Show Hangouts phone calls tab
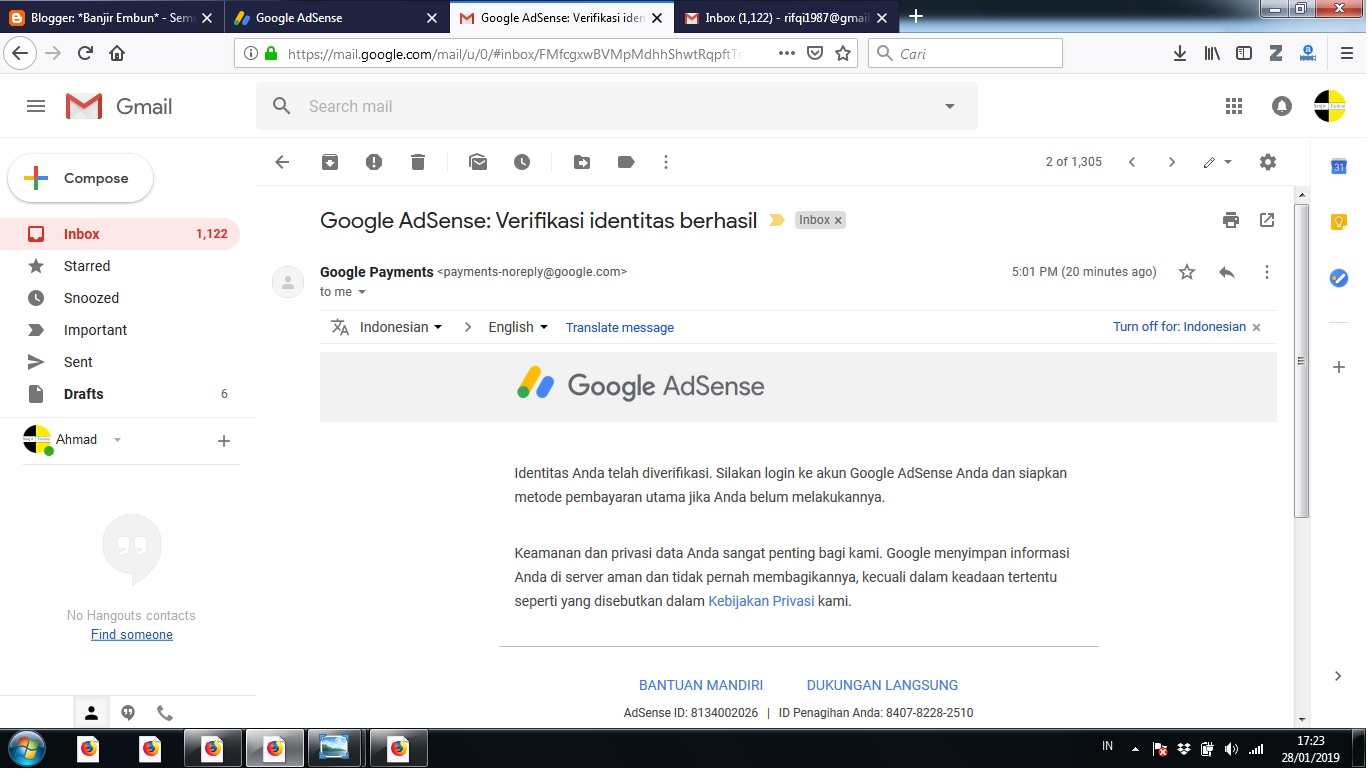Image resolution: width=1368 pixels, height=776 pixels. [x=165, y=713]
